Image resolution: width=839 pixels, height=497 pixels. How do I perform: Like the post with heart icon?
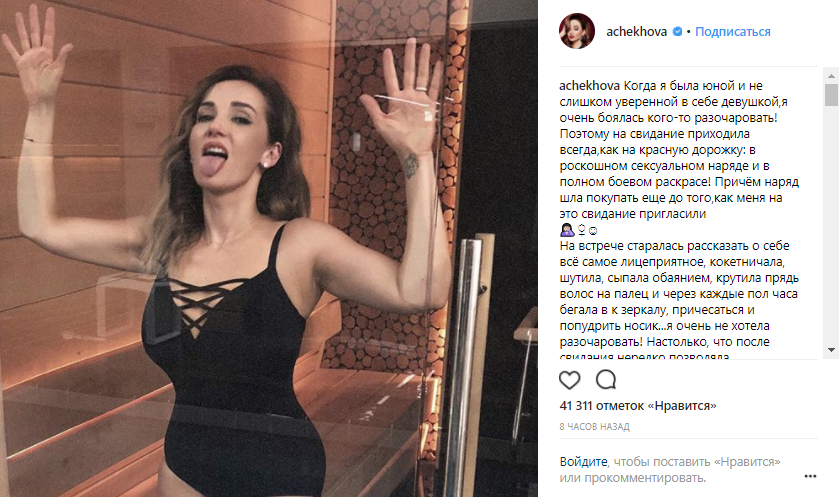tap(569, 380)
